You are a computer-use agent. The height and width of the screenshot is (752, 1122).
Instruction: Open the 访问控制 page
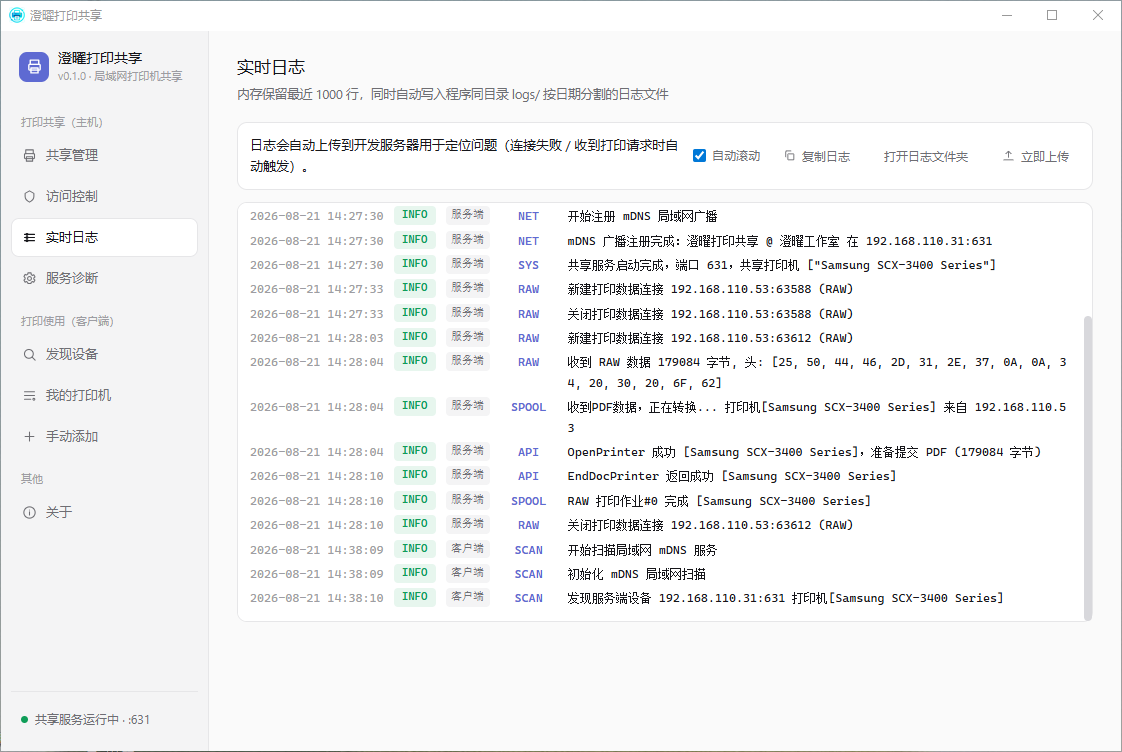(x=104, y=196)
